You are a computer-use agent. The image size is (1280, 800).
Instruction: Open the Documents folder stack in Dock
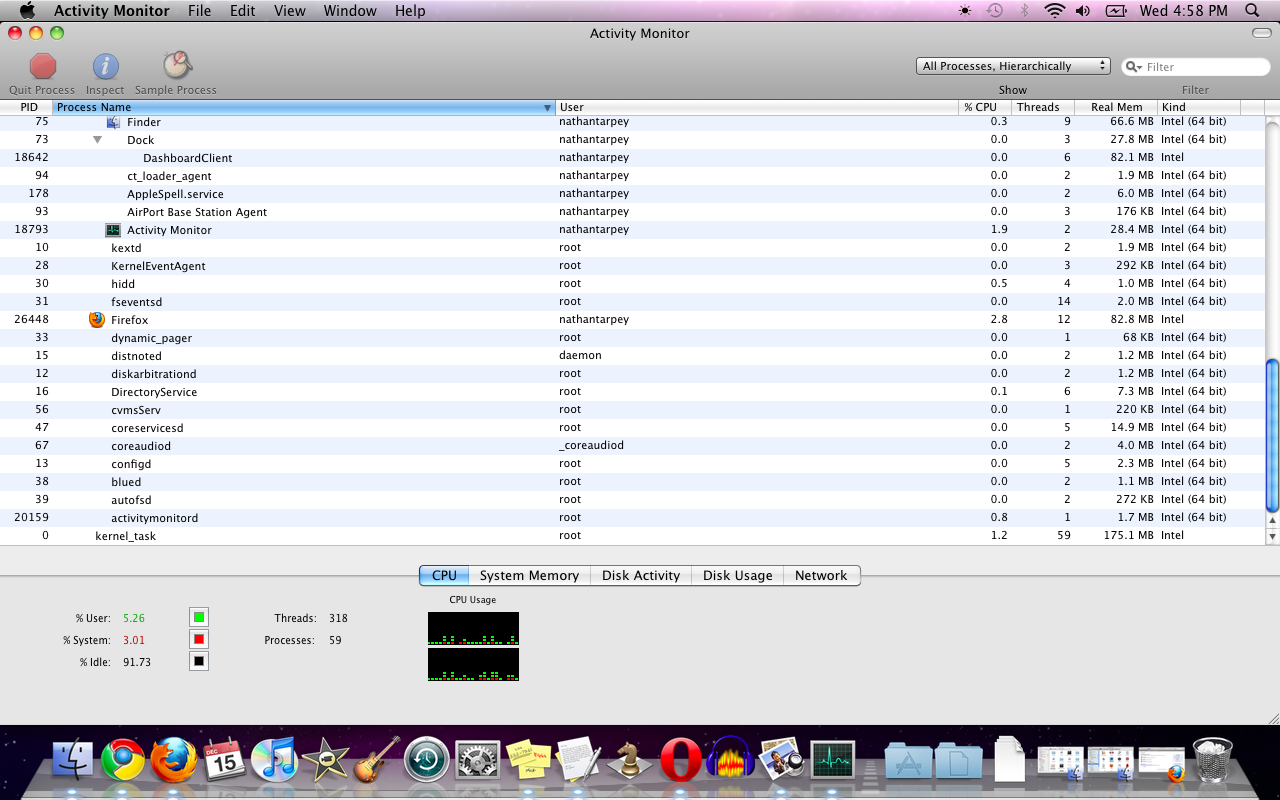tap(959, 762)
